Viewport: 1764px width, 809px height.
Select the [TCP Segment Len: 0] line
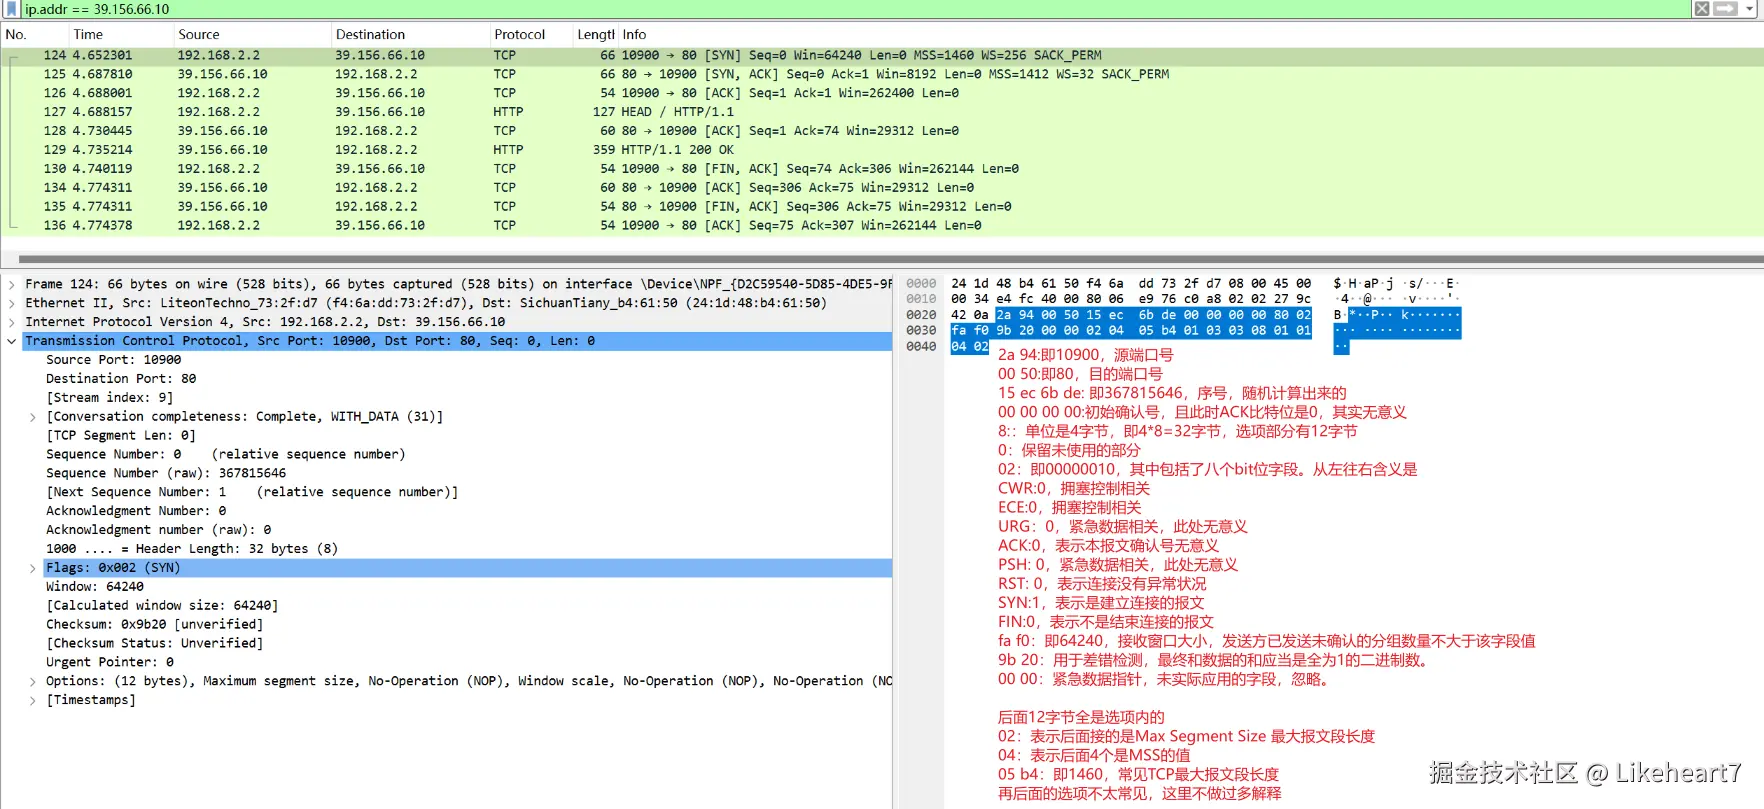[x=120, y=436]
